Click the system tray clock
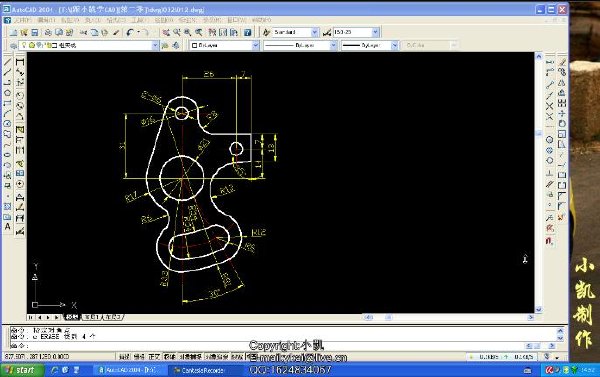The height and width of the screenshot is (377, 600). pyautogui.click(x=587, y=370)
